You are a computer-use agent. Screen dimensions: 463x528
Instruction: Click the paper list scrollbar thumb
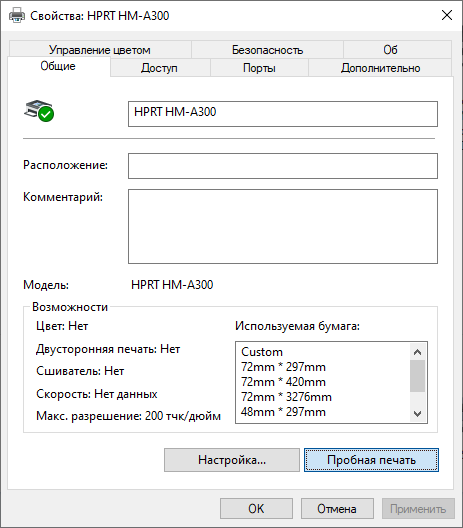point(418,376)
